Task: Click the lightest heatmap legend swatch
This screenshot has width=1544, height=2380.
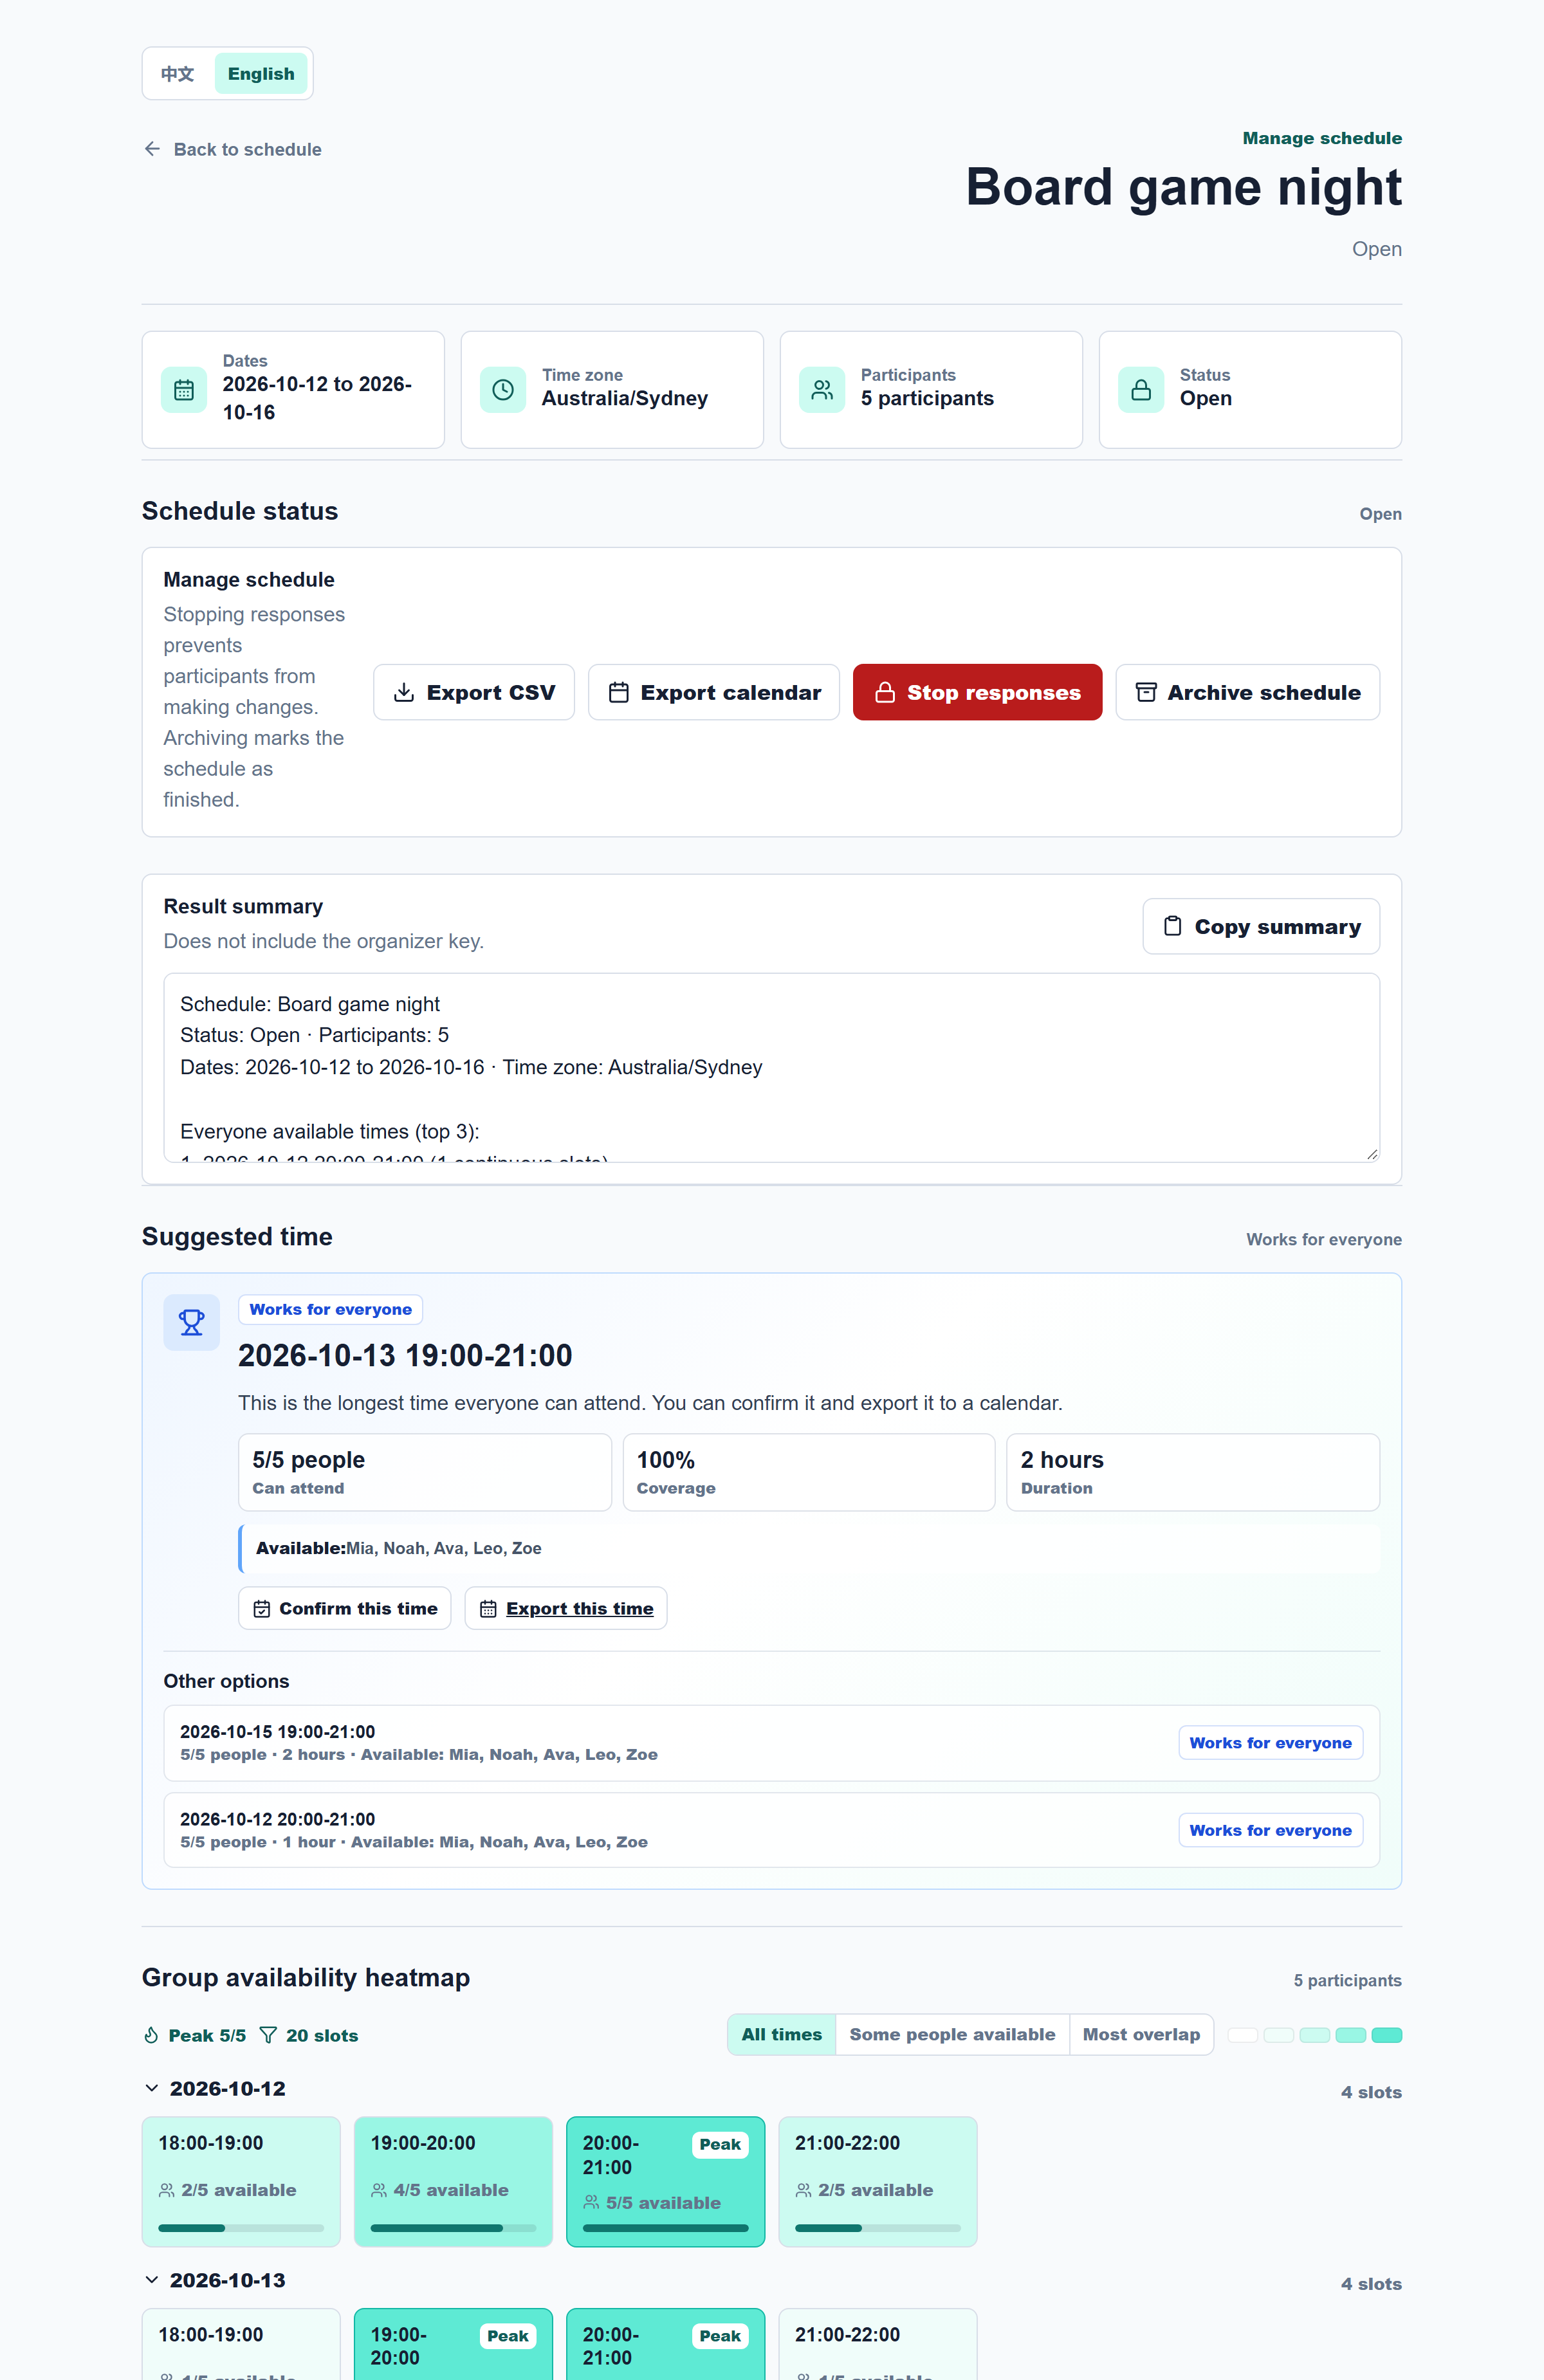Action: tap(1243, 2035)
